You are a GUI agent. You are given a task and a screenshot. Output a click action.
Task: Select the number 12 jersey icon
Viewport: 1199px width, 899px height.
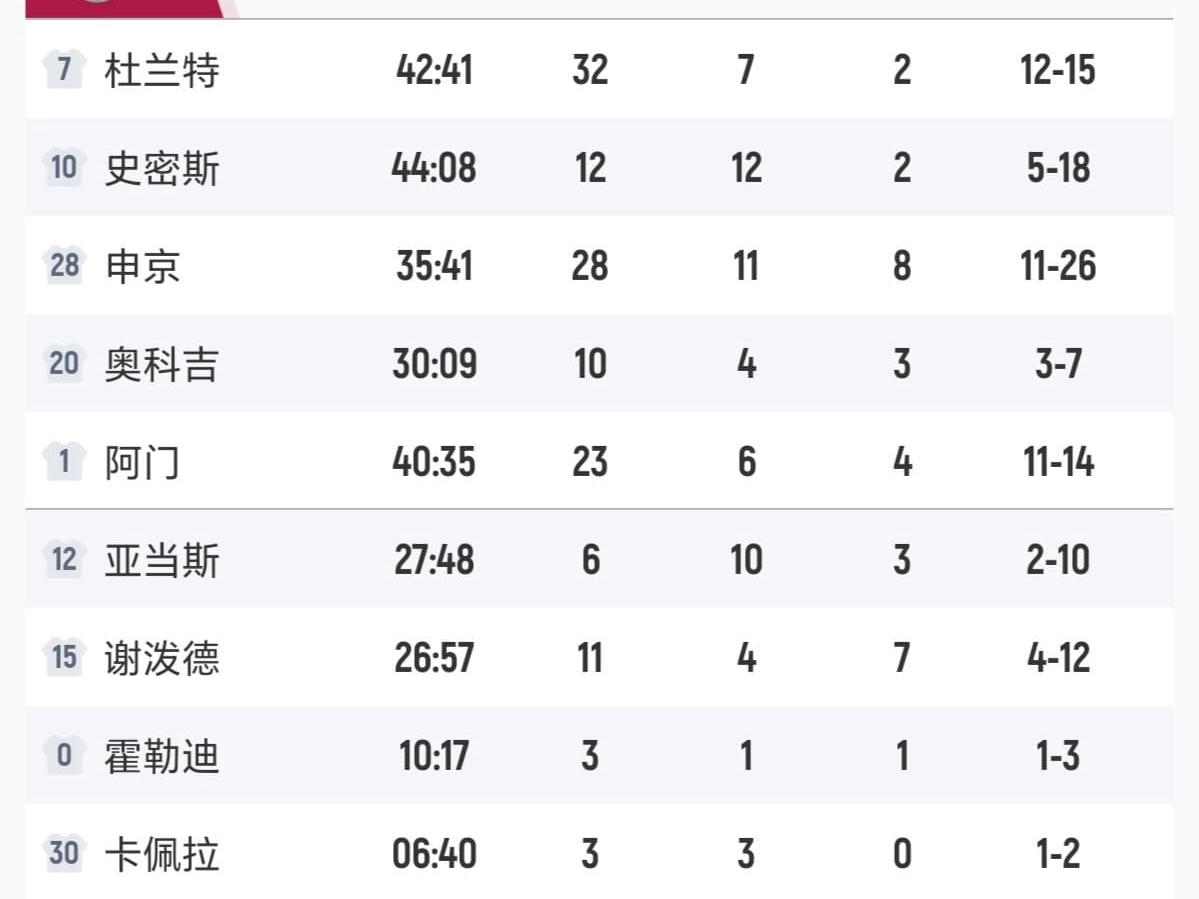click(63, 560)
